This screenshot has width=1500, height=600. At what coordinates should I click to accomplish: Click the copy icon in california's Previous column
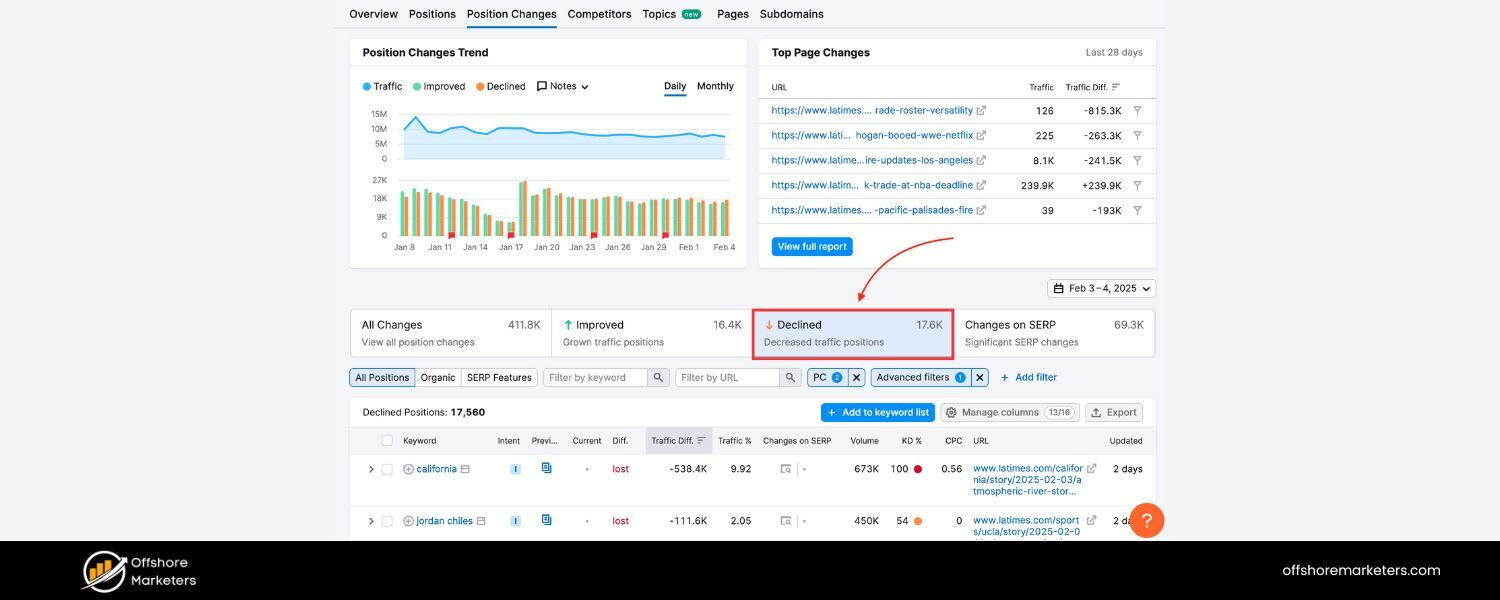pos(546,467)
